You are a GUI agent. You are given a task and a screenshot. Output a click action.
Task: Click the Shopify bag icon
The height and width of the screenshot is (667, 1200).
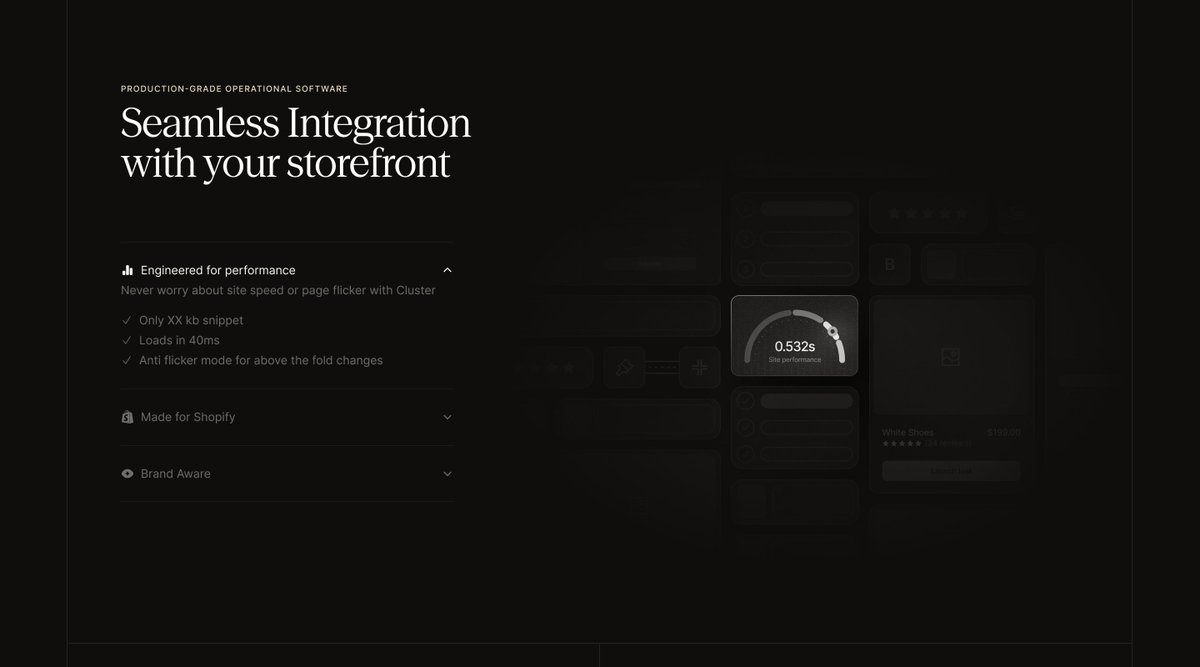127,417
